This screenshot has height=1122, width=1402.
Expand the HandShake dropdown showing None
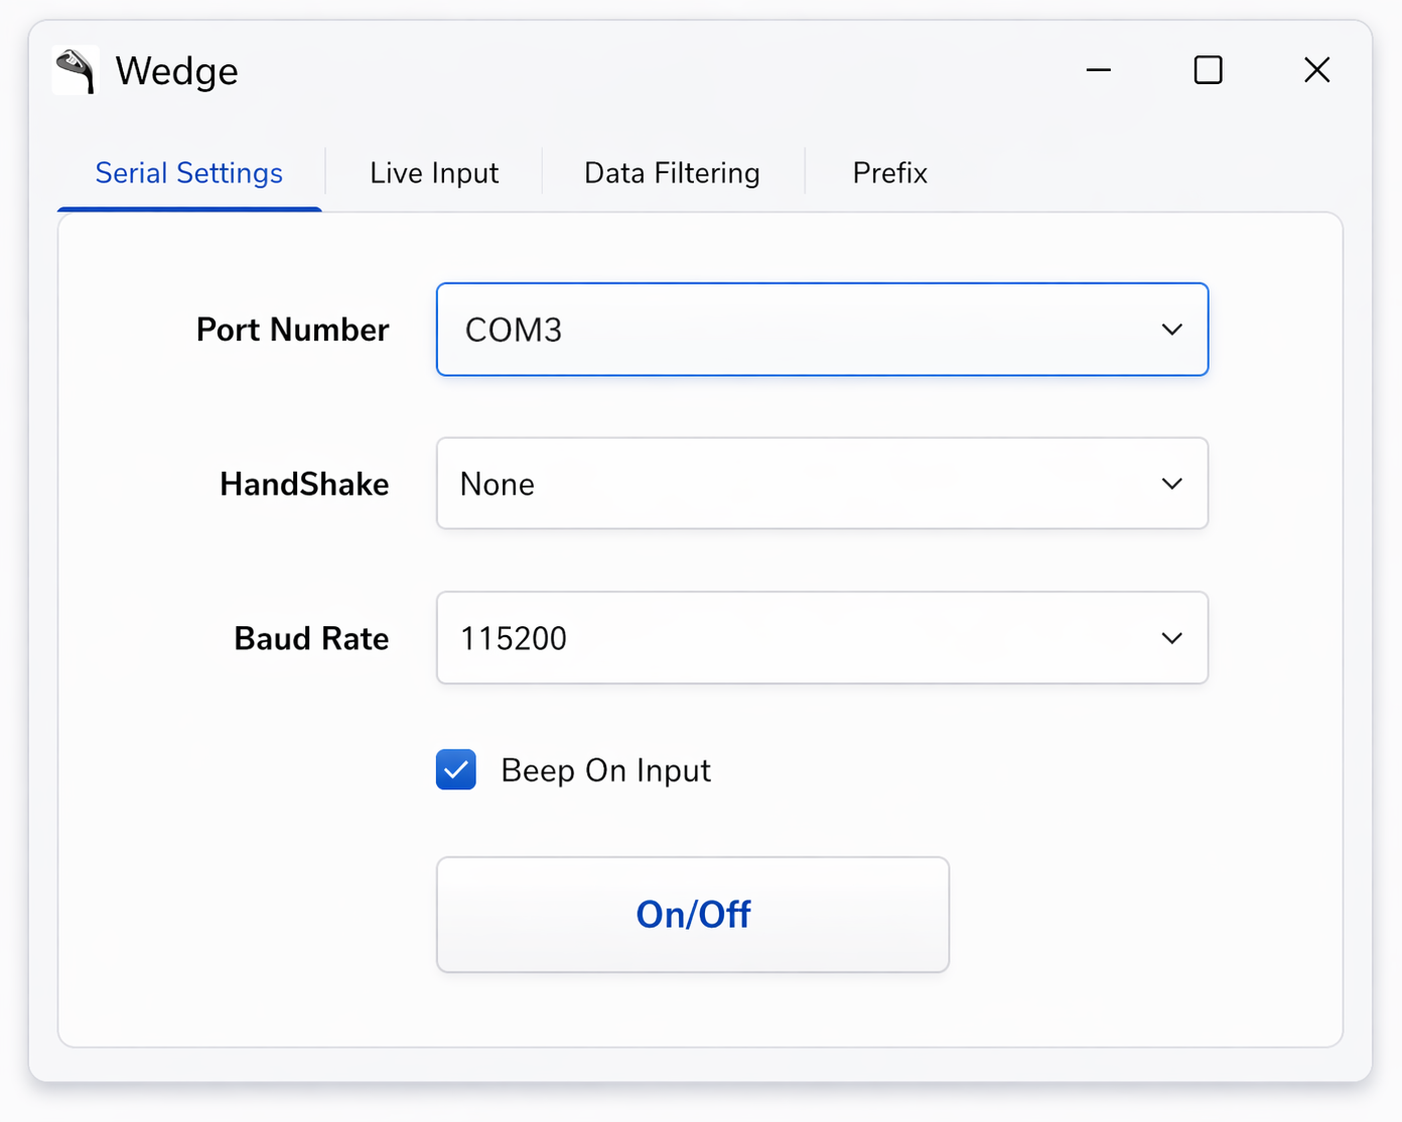click(x=822, y=483)
